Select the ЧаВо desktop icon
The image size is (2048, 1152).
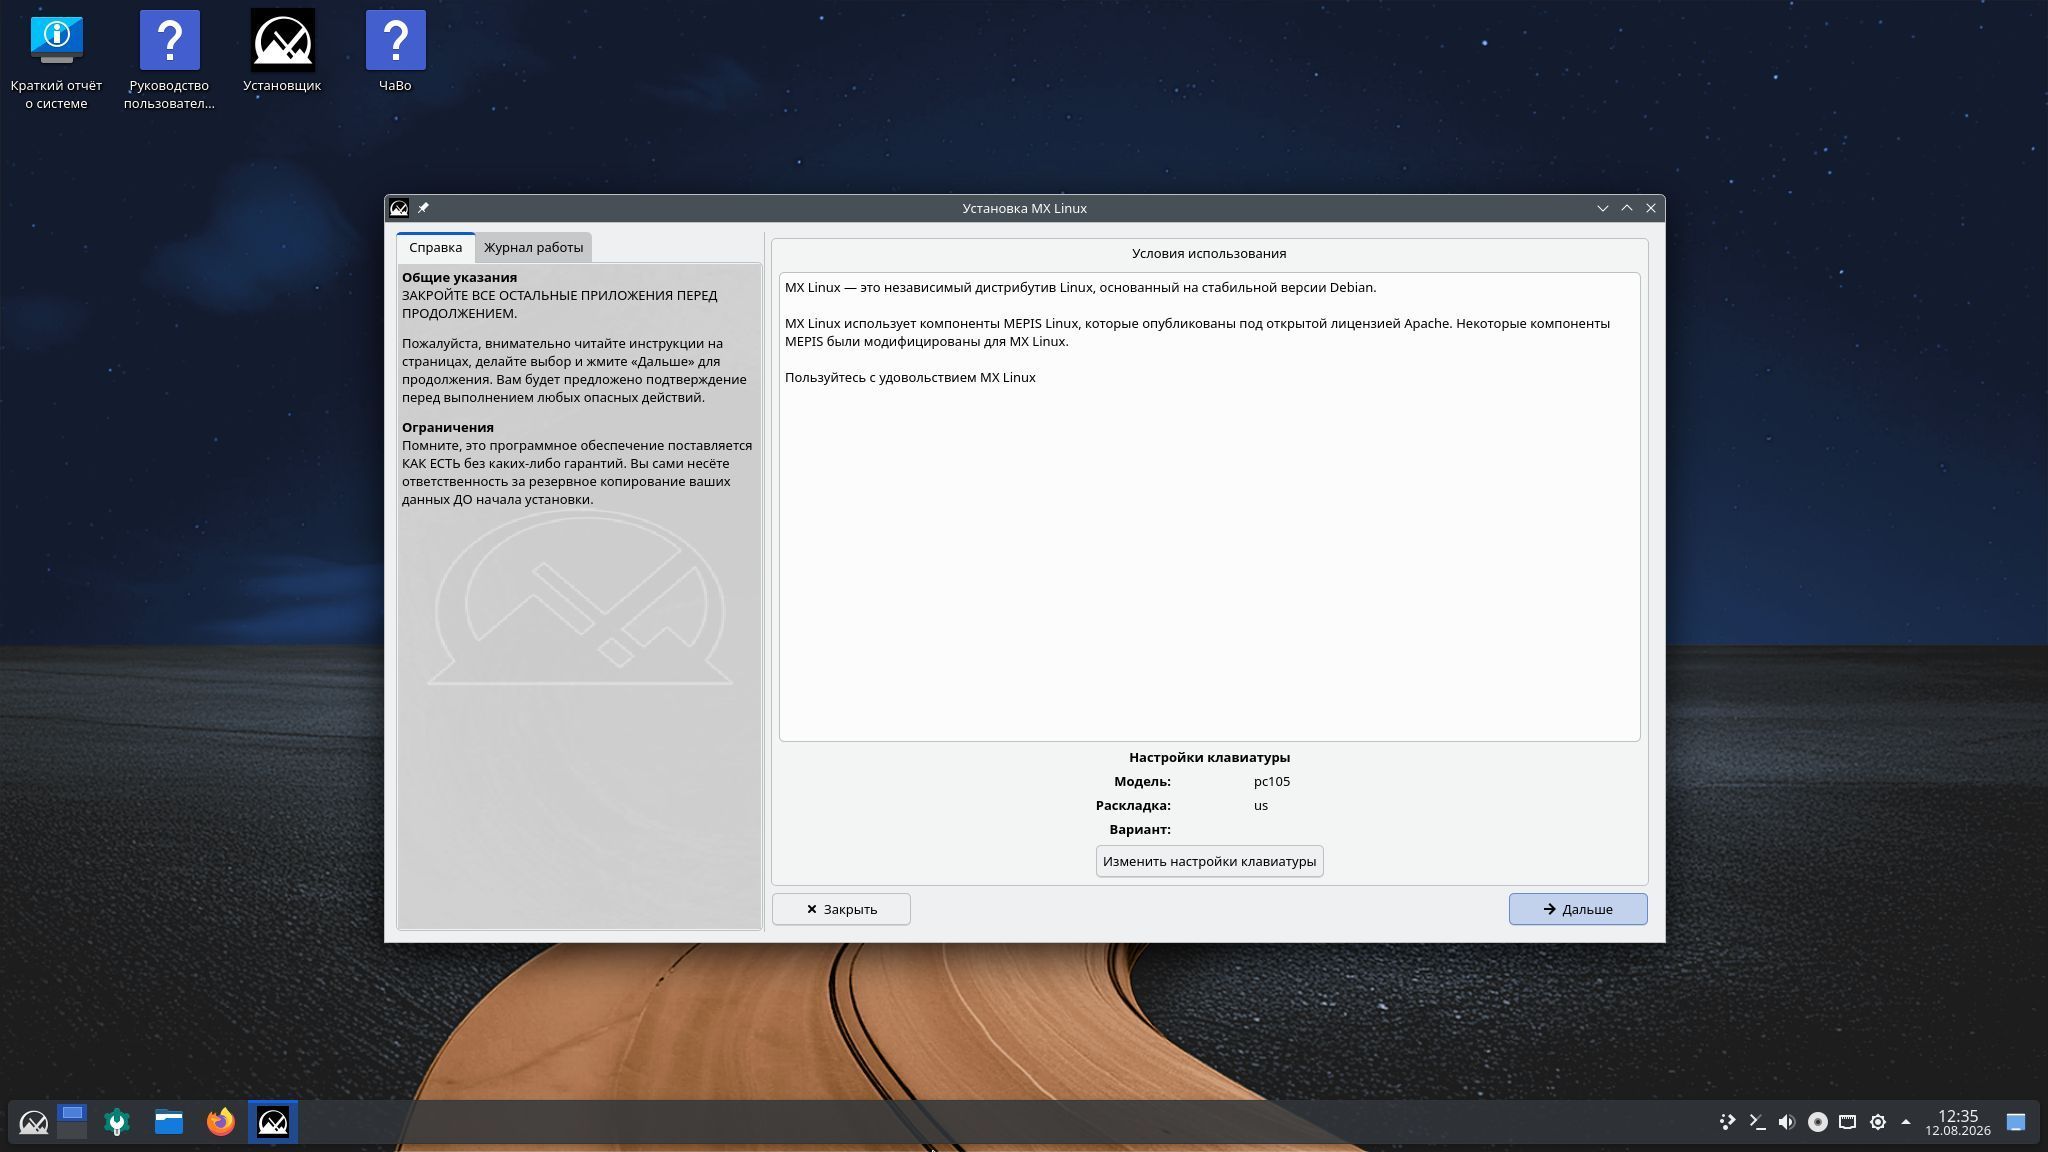pos(395,52)
